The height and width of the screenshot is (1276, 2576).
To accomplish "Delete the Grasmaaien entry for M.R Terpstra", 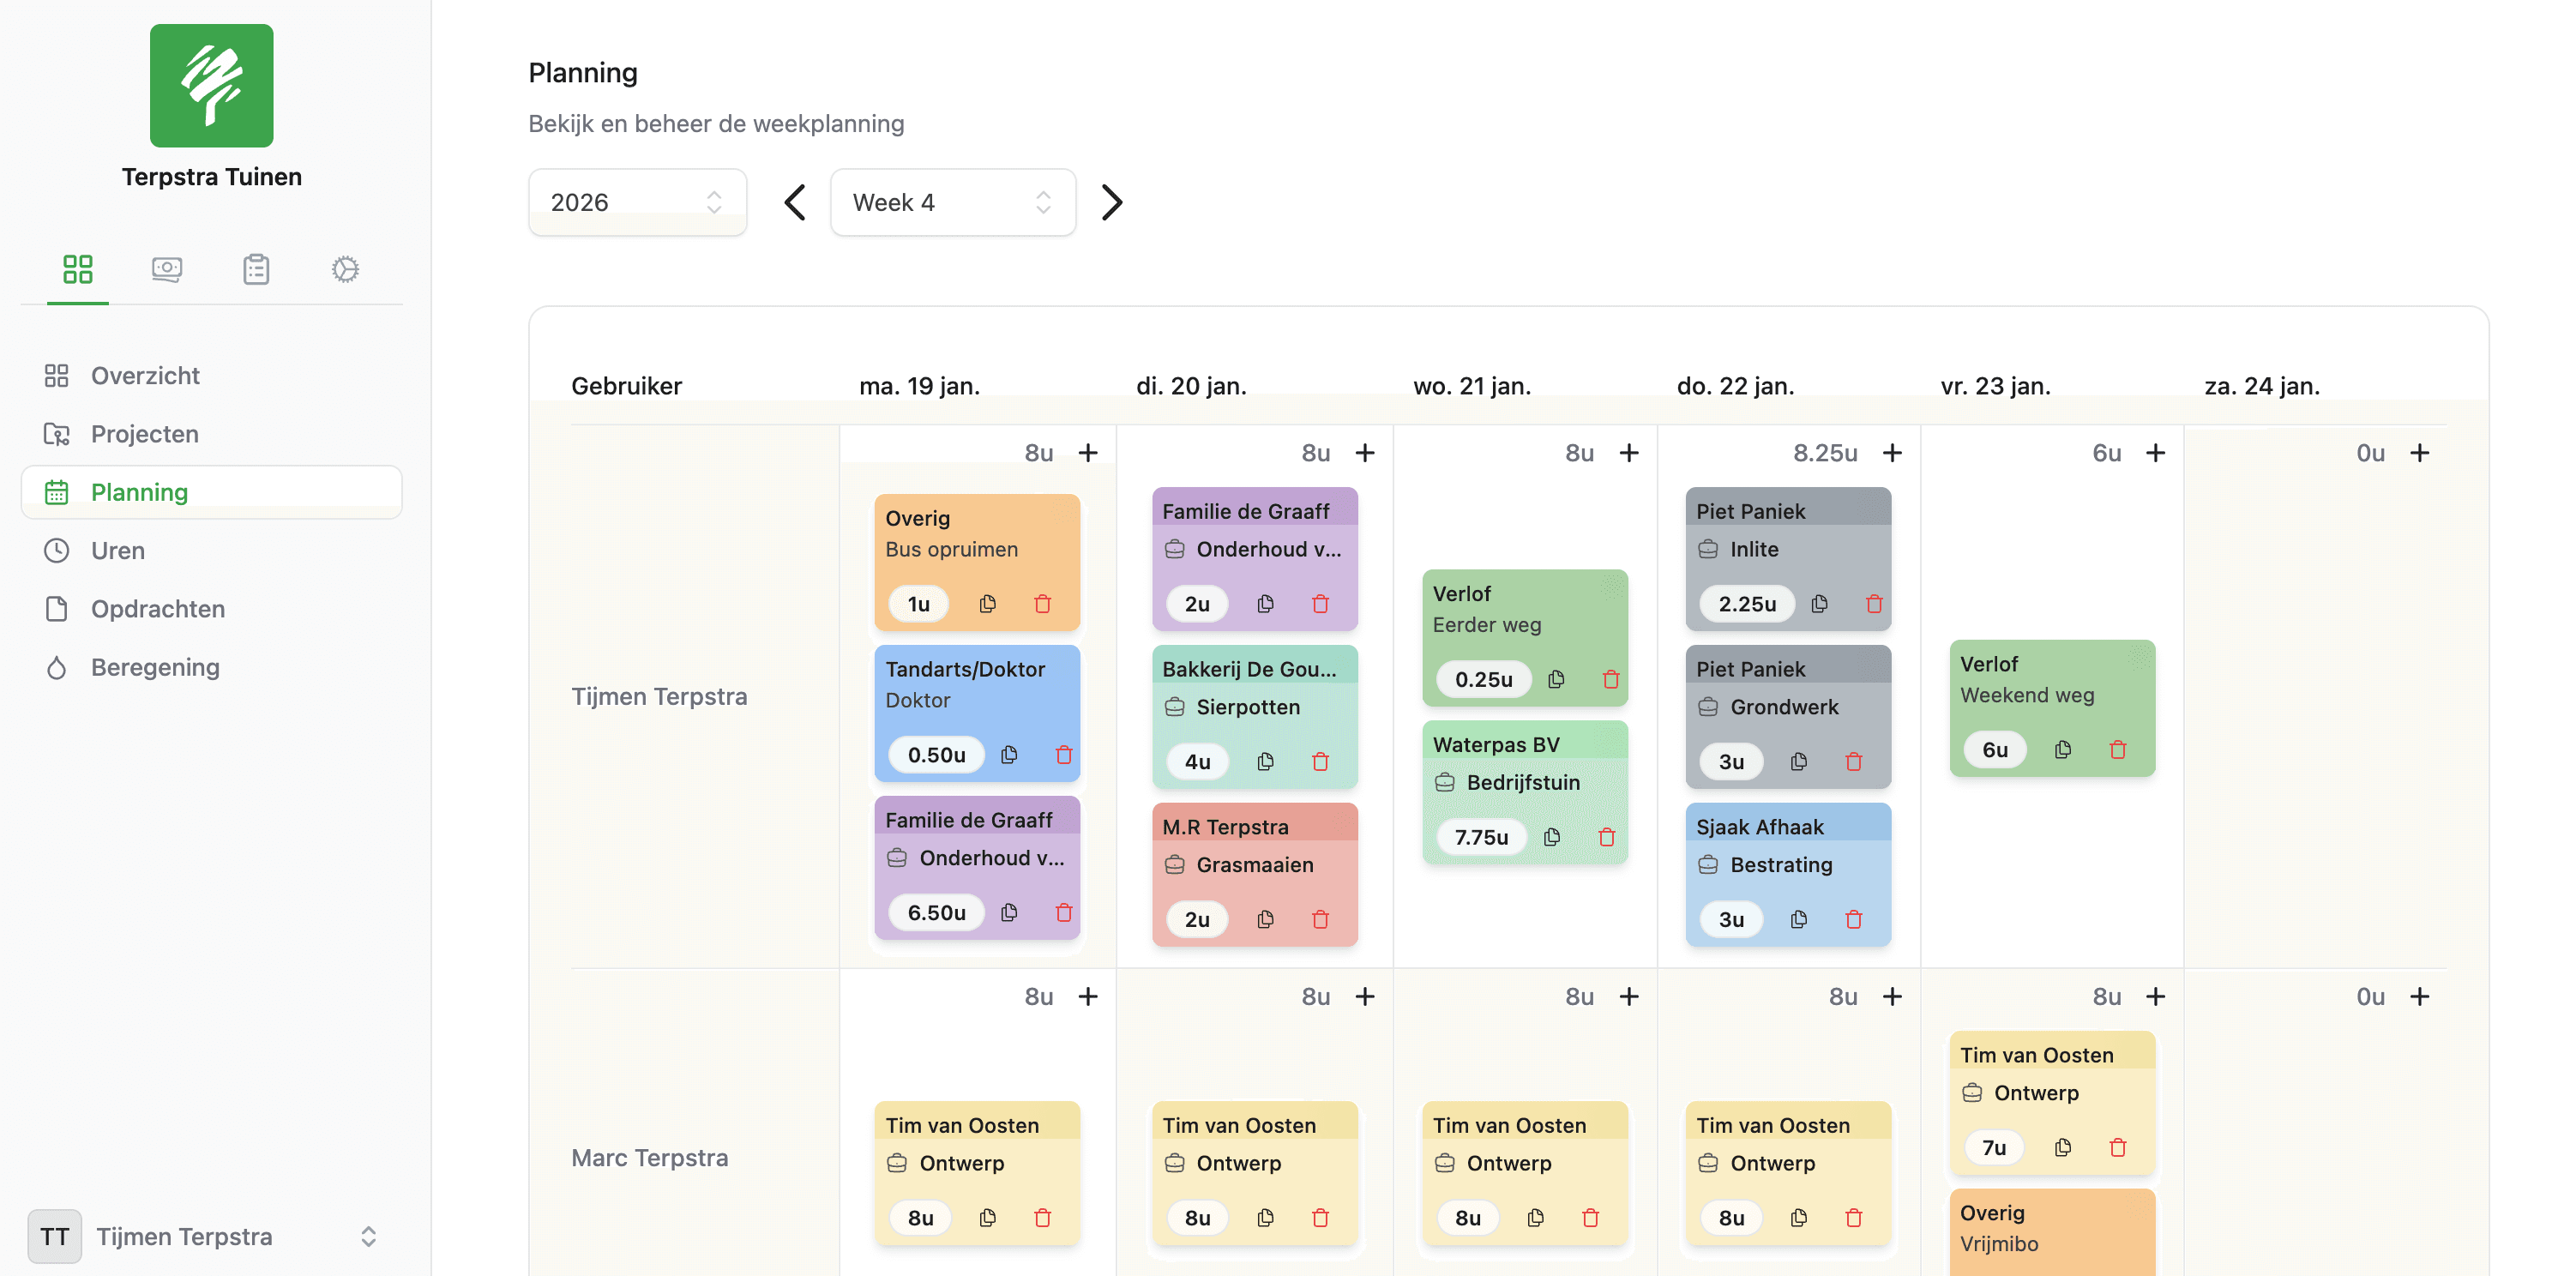I will coord(1320,919).
